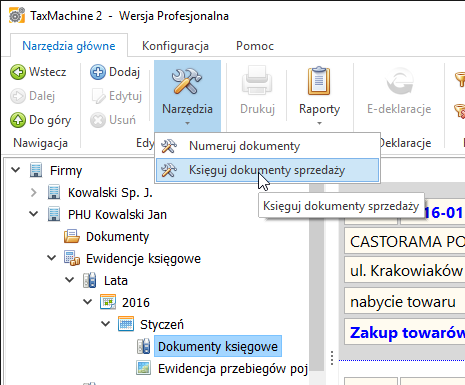Choose Księguj dokumenty sprzedaży menu item
Viewport: 465px width, 385px height.
tap(267, 170)
